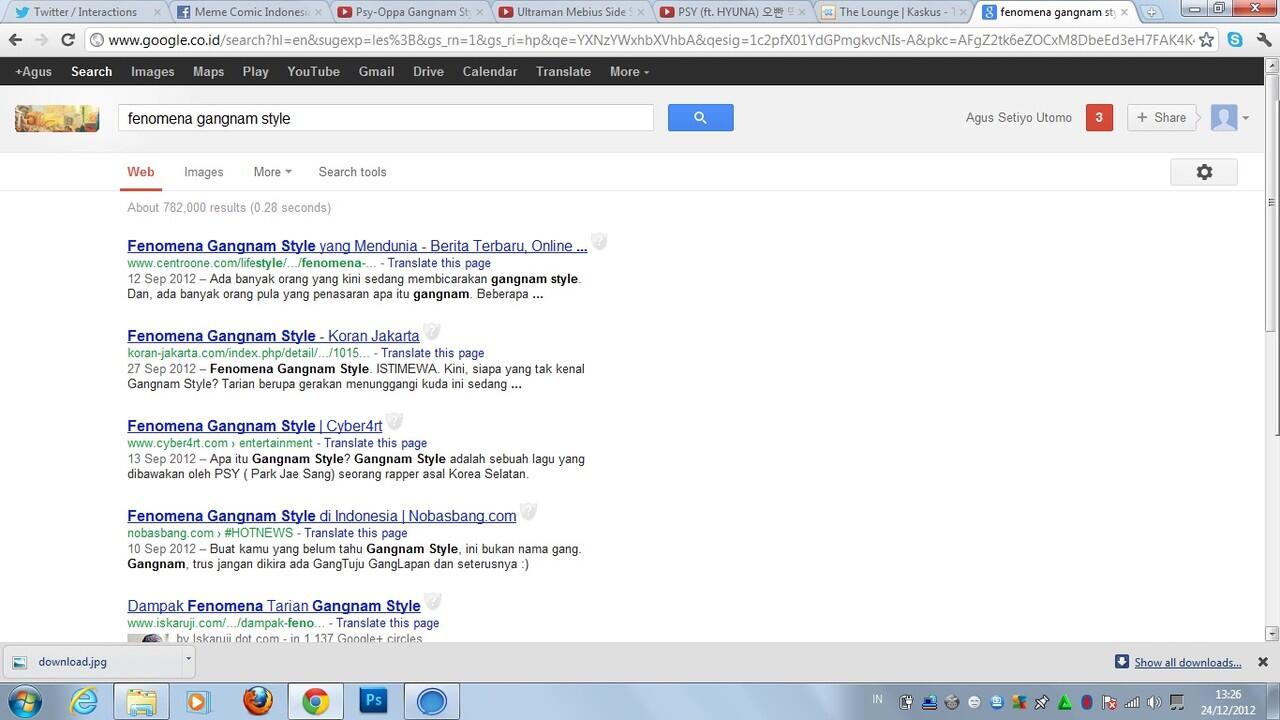
Task: Click the Google doodle logo
Action: point(57,118)
